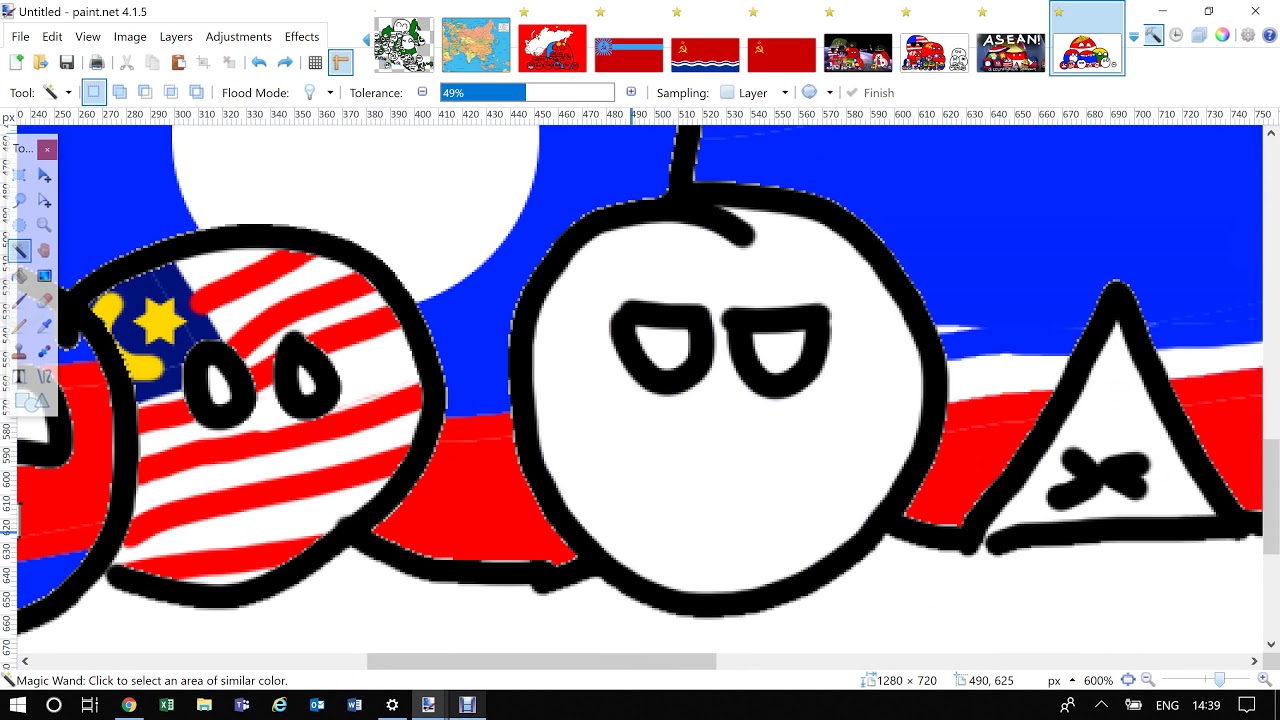The image size is (1280, 720).
Task: Redo the last undone action
Action: tap(285, 62)
